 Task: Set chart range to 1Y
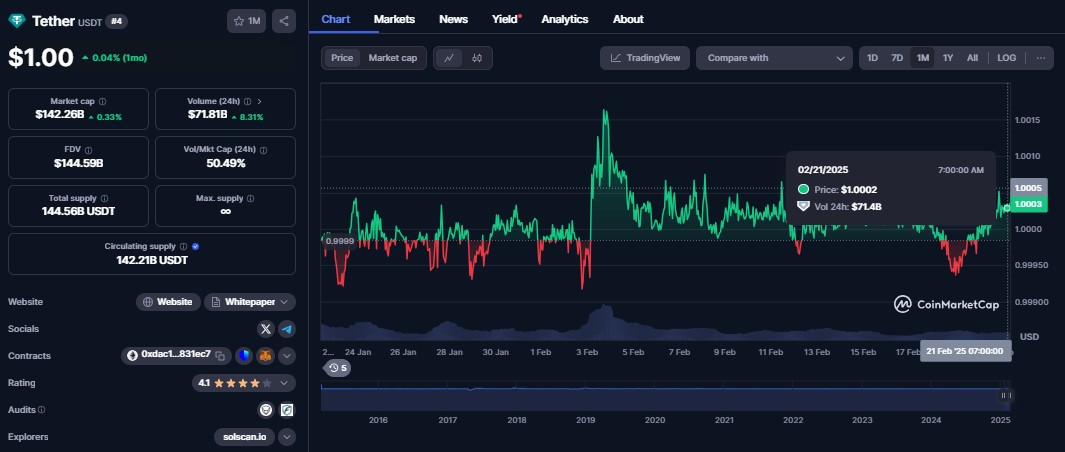click(x=947, y=58)
